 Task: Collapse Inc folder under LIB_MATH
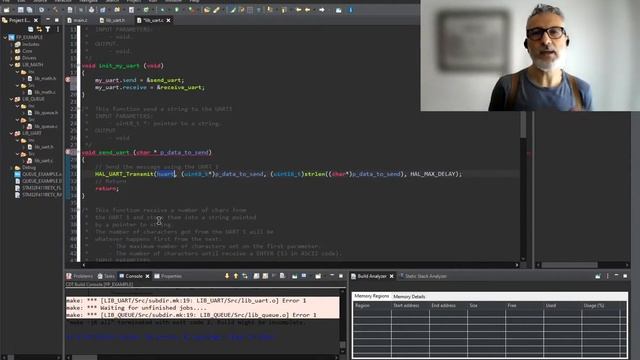[17, 71]
